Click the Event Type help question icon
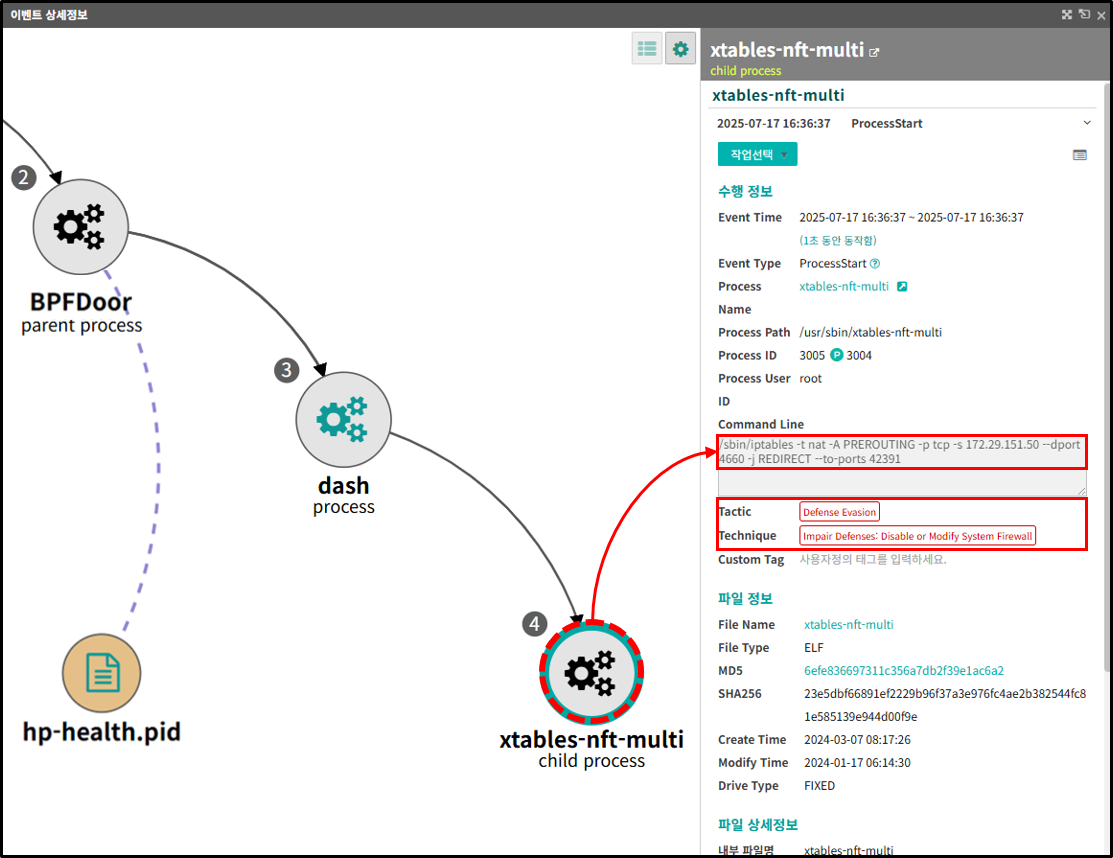Image resolution: width=1113 pixels, height=858 pixels. click(875, 263)
